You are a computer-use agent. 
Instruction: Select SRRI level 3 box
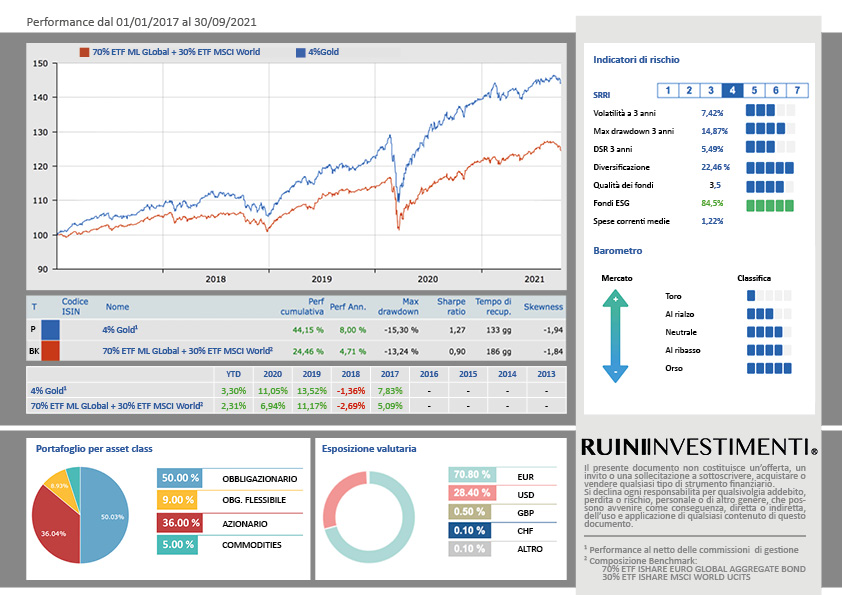point(711,90)
